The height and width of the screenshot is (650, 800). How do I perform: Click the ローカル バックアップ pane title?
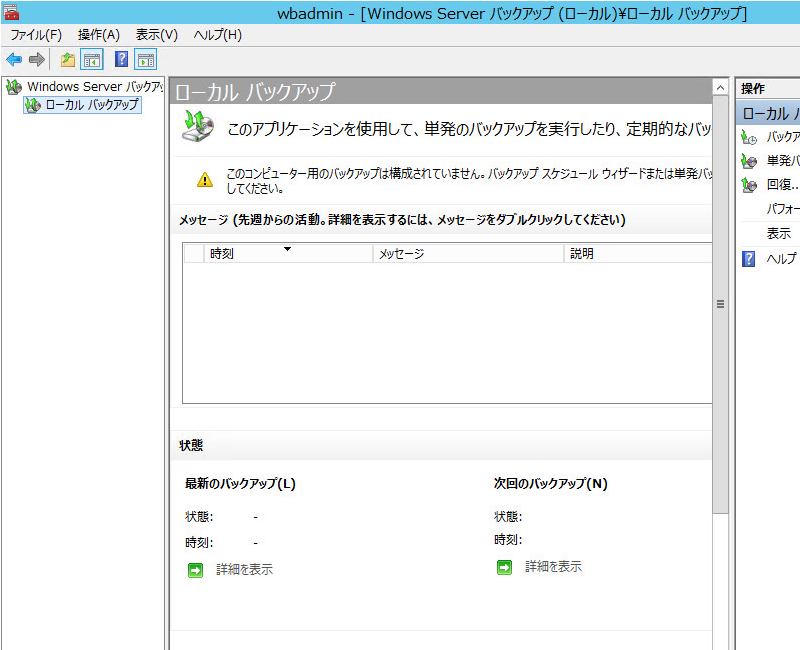pyautogui.click(x=255, y=92)
